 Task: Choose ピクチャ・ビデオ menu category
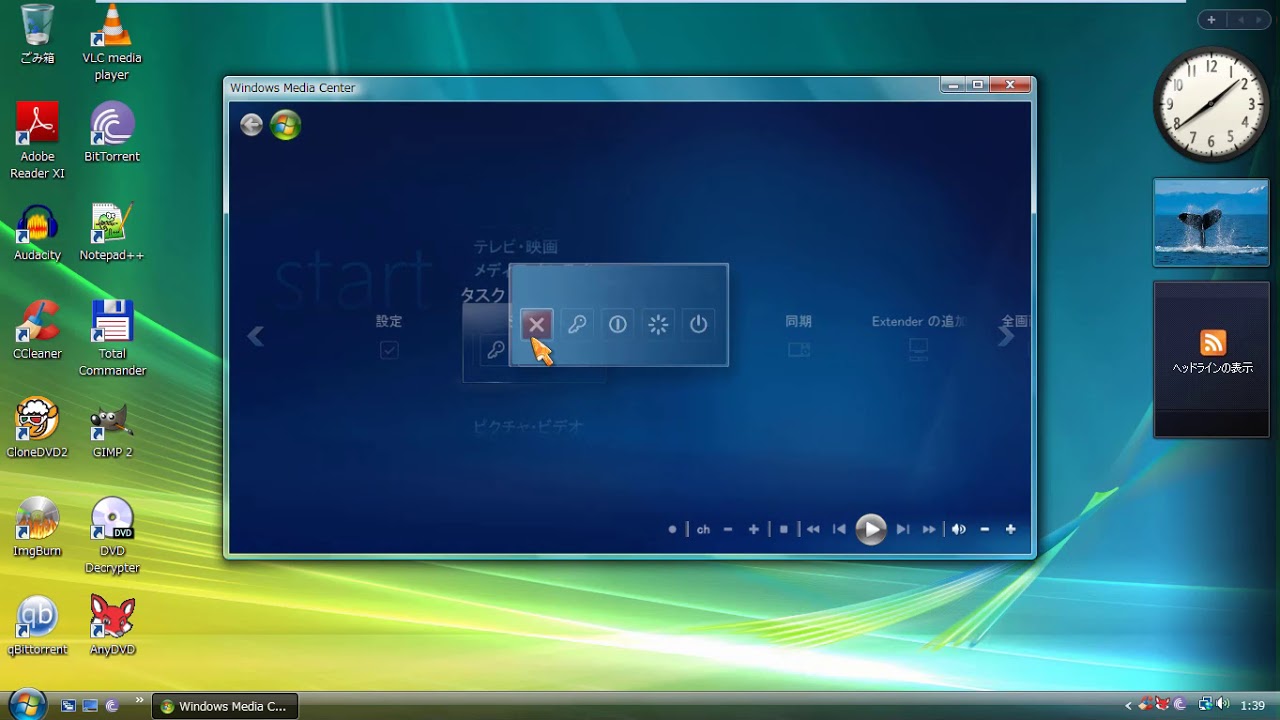(528, 426)
